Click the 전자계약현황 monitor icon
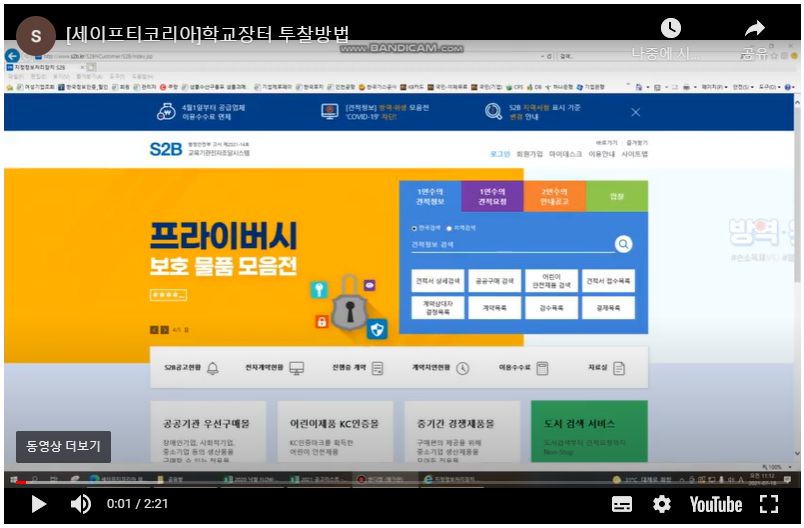Image resolution: width=804 pixels, height=528 pixels. (x=296, y=368)
